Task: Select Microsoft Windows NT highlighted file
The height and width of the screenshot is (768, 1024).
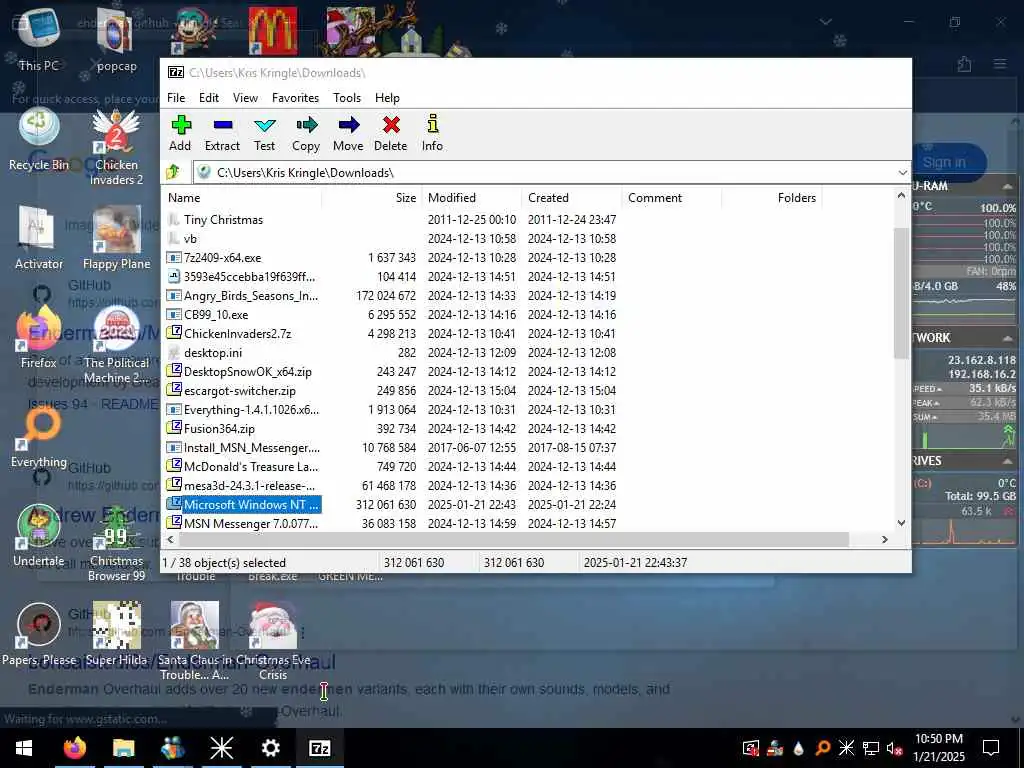Action: pyautogui.click(x=251, y=504)
